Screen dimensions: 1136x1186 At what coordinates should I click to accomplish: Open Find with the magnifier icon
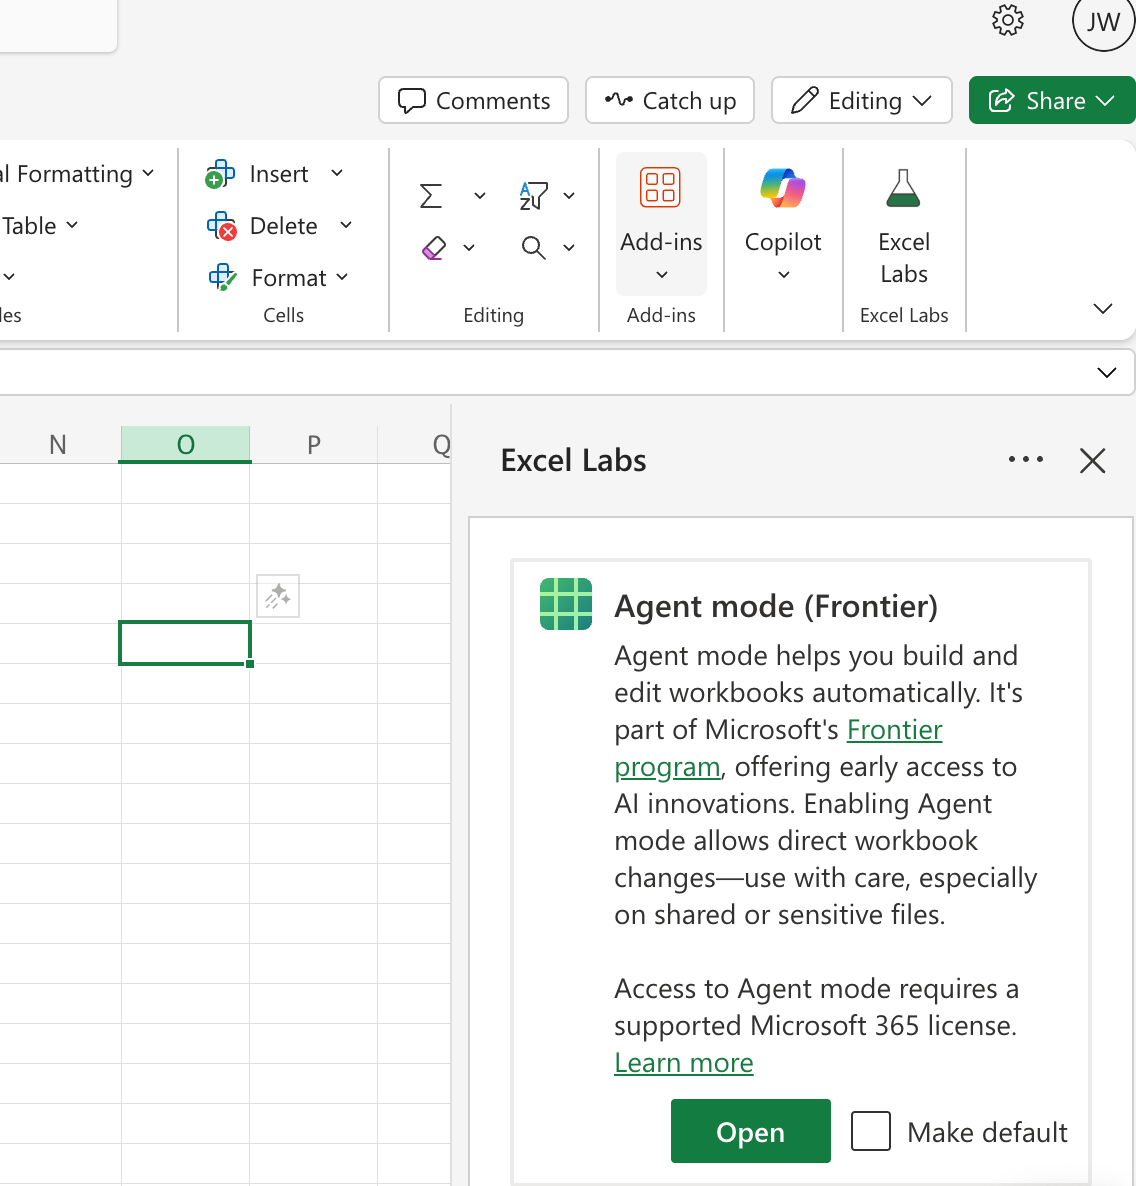click(532, 247)
